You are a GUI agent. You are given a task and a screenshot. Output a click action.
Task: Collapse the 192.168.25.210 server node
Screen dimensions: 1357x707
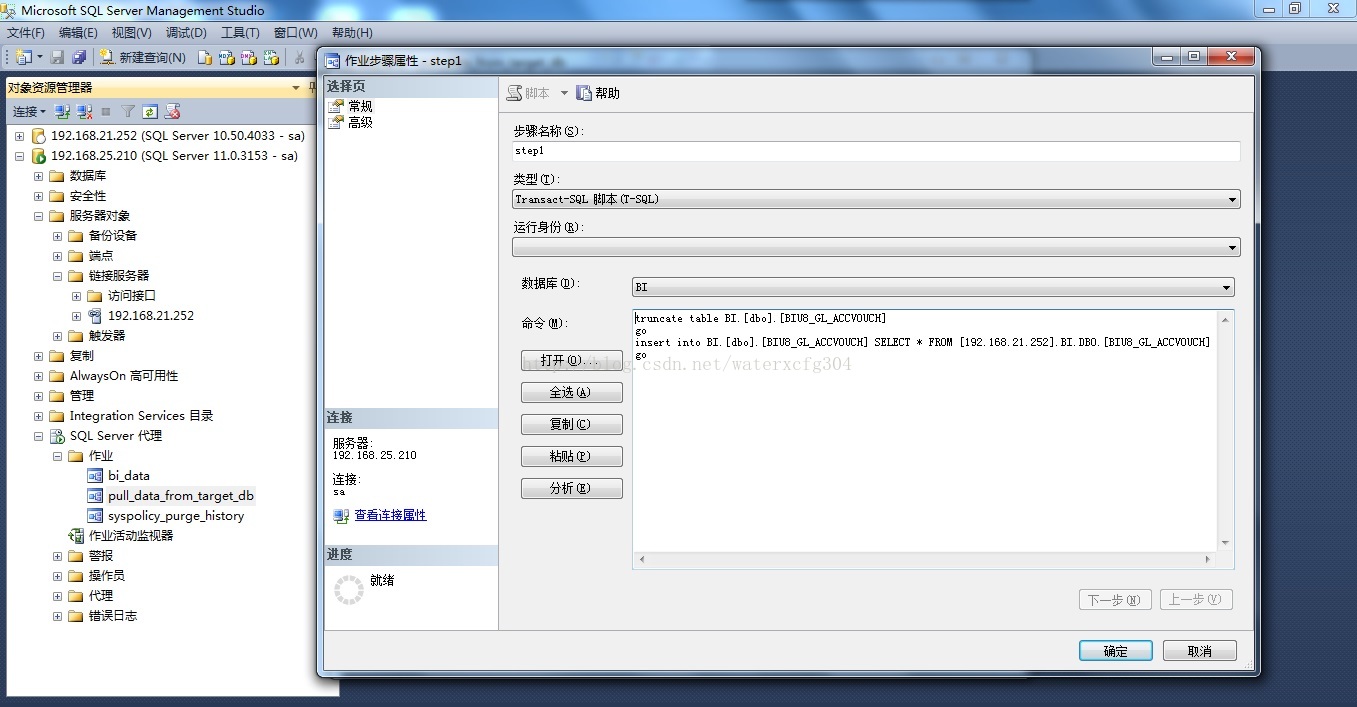click(x=19, y=156)
